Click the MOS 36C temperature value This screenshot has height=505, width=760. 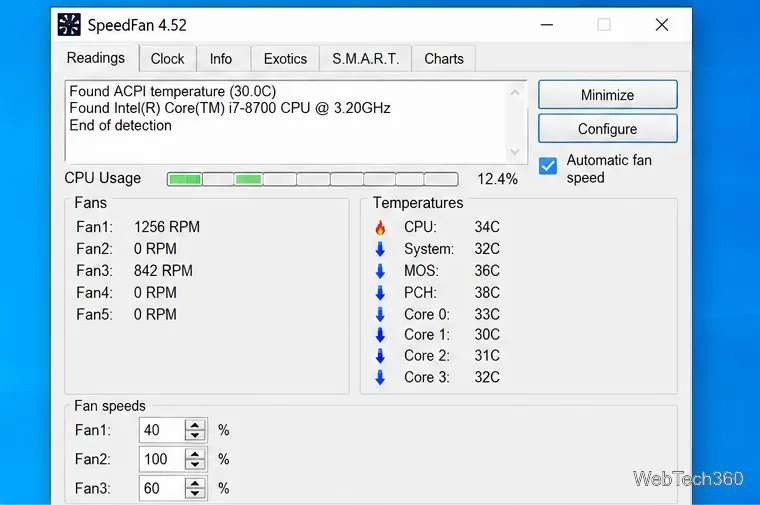point(487,271)
